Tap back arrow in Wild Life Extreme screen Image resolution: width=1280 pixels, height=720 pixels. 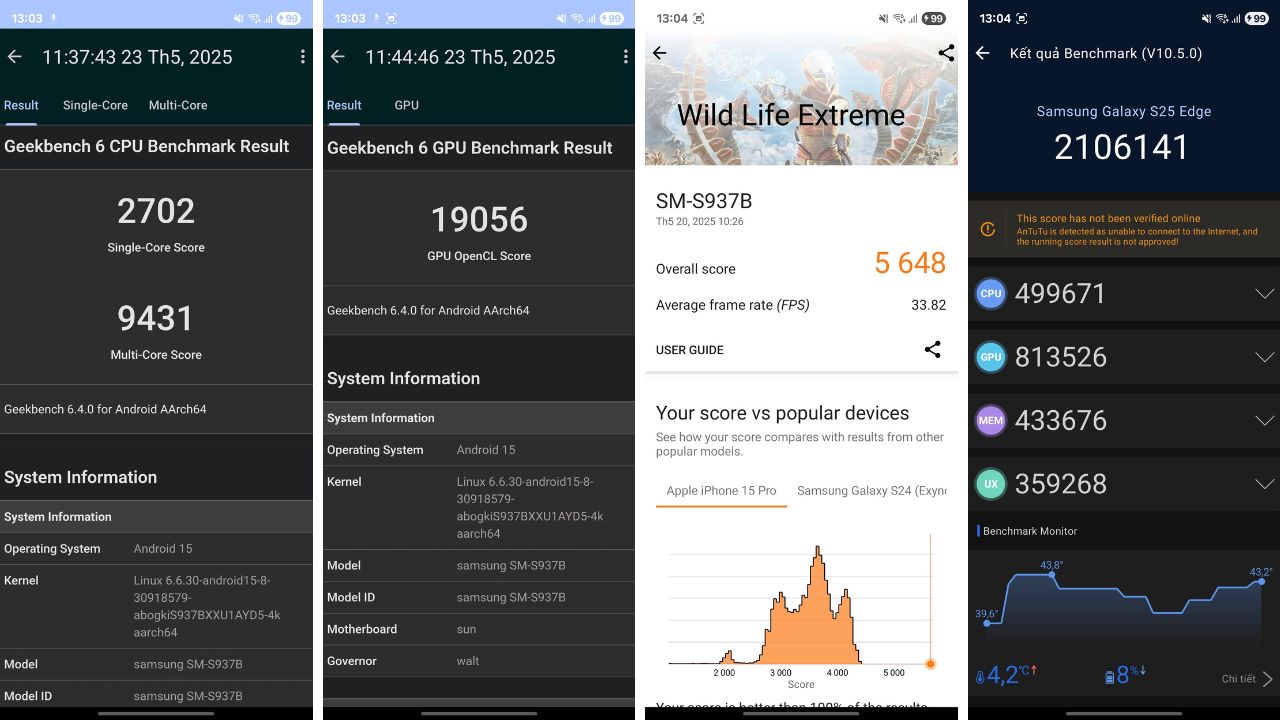[660, 53]
